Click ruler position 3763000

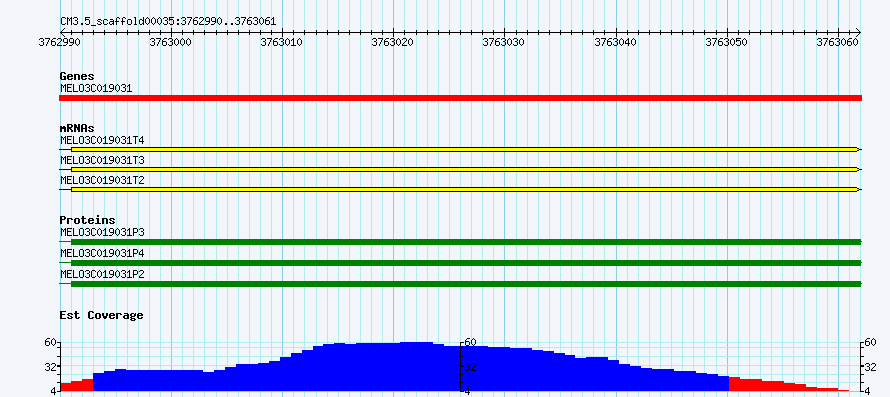(171, 42)
